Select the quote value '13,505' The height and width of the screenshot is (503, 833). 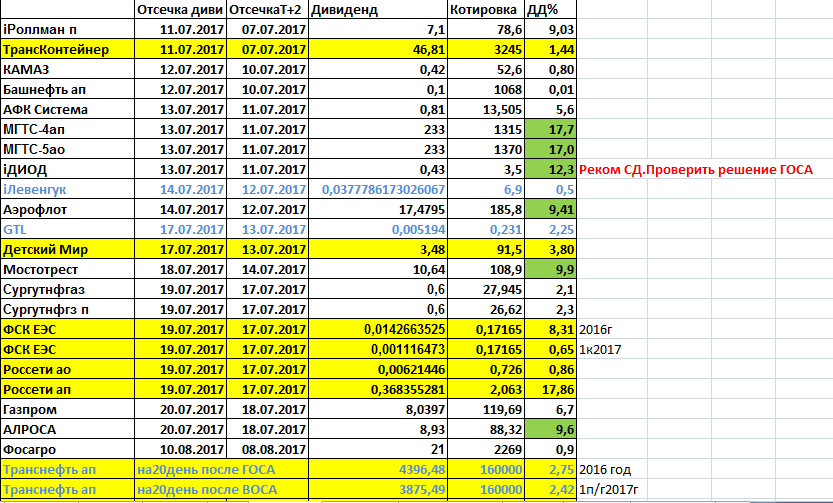click(x=486, y=109)
